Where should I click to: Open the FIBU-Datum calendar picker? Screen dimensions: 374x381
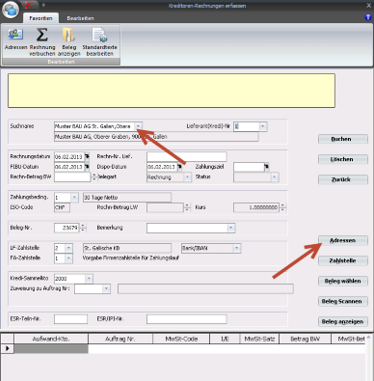click(x=87, y=166)
